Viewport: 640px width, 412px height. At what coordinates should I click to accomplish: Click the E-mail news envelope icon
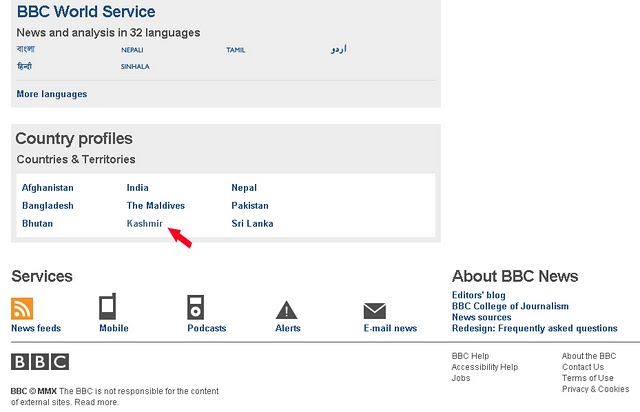coord(375,311)
